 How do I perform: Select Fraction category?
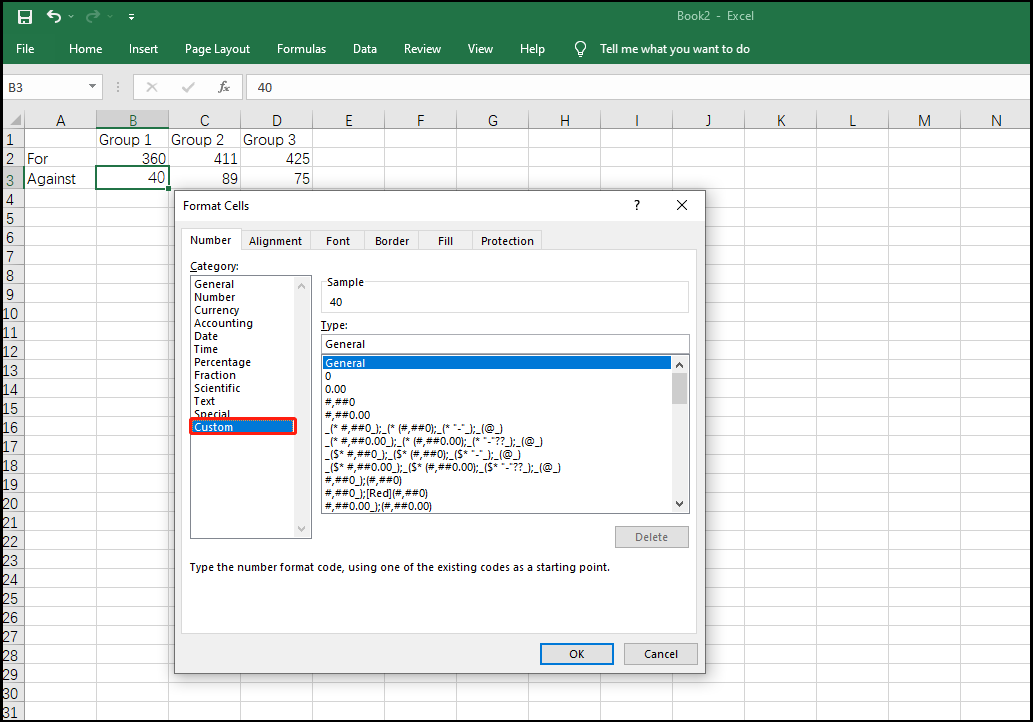click(215, 375)
